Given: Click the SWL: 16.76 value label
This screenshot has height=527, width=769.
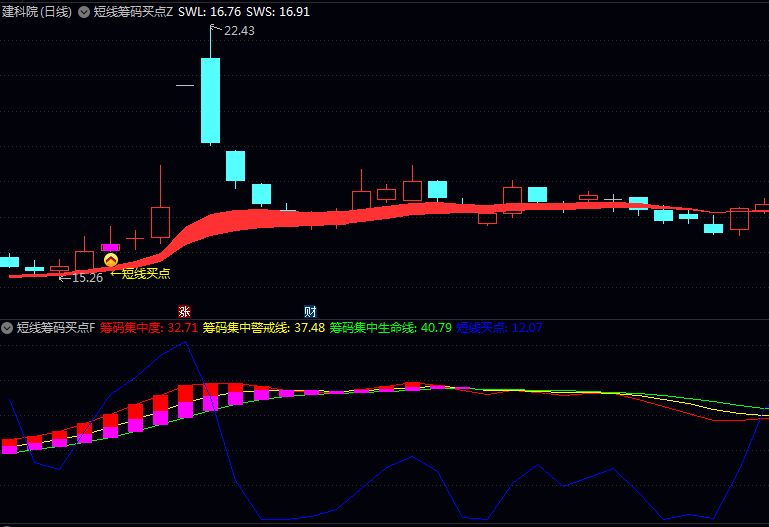Looking at the screenshot, I should [209, 12].
